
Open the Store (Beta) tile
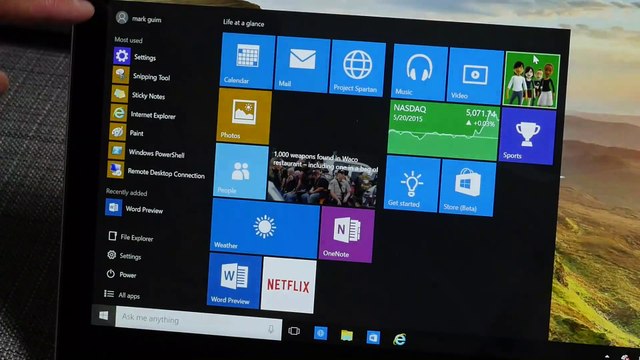pyautogui.click(x=468, y=188)
